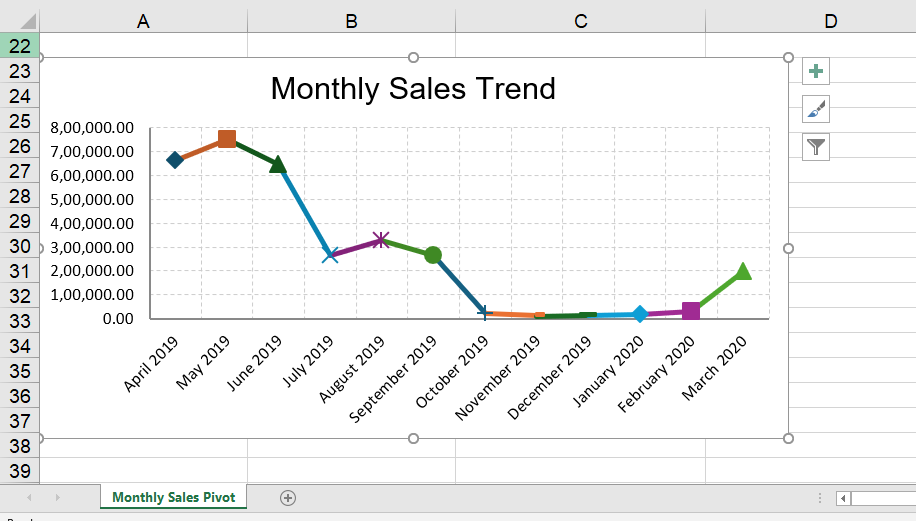Select column A header
Image resolution: width=916 pixels, height=521 pixels.
[143, 22]
